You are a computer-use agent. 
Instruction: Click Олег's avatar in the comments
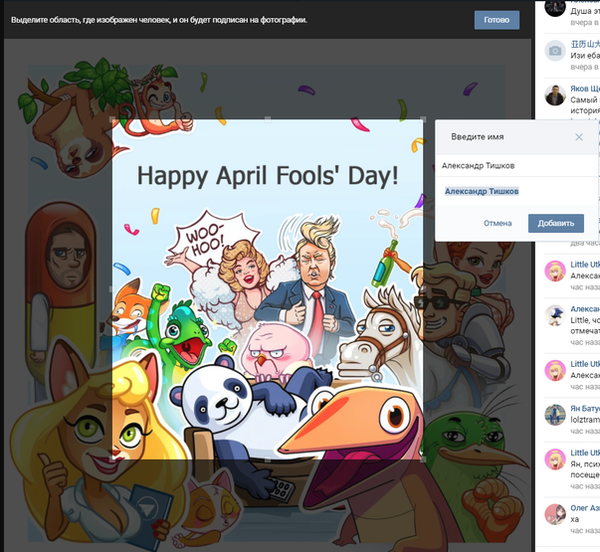tap(555, 514)
